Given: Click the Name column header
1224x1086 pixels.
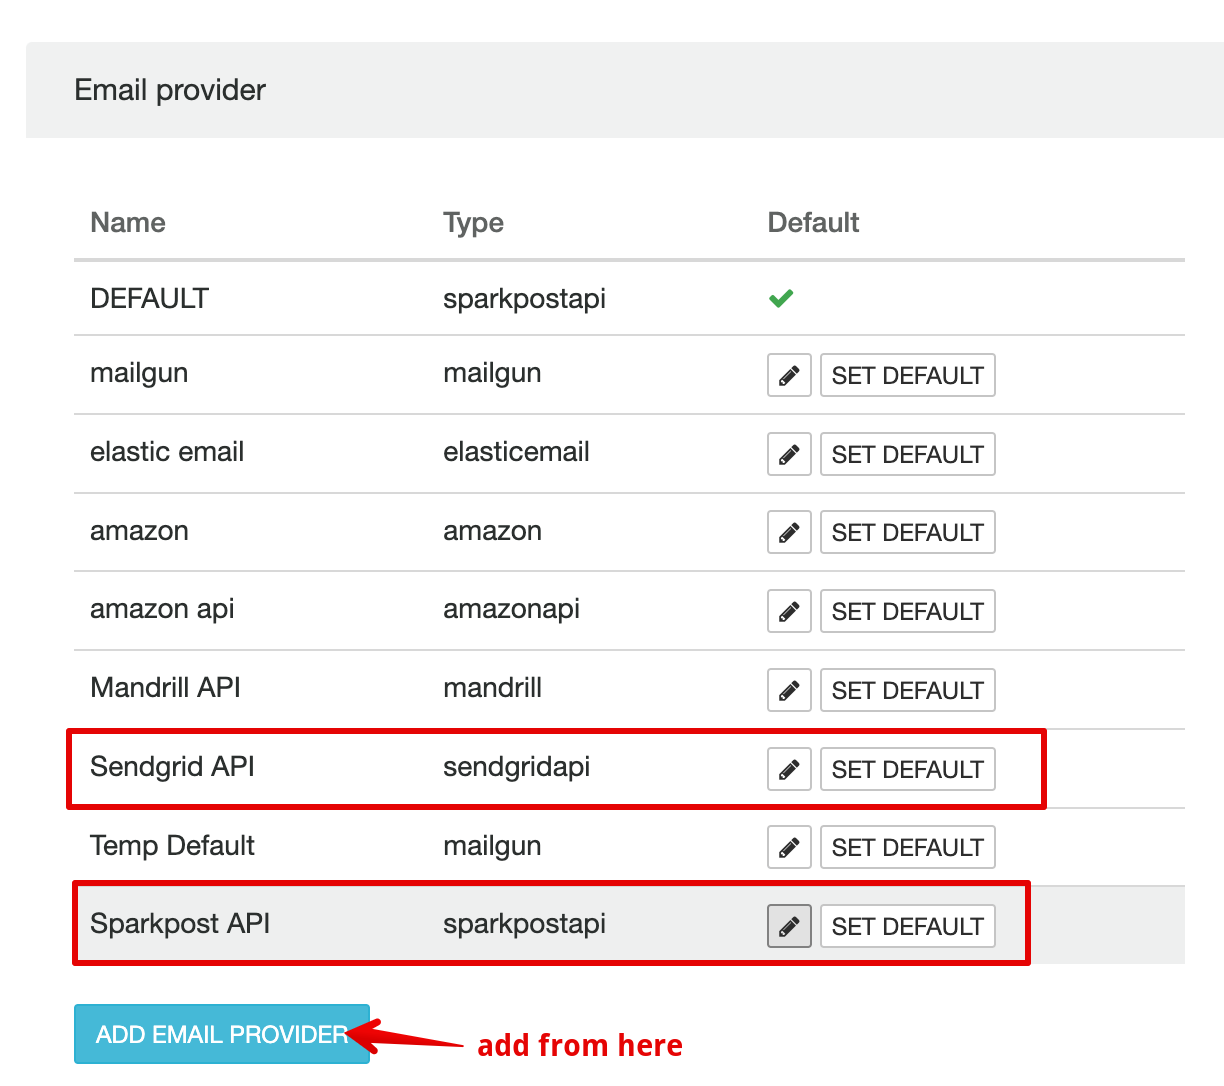Looking at the screenshot, I should click(127, 222).
